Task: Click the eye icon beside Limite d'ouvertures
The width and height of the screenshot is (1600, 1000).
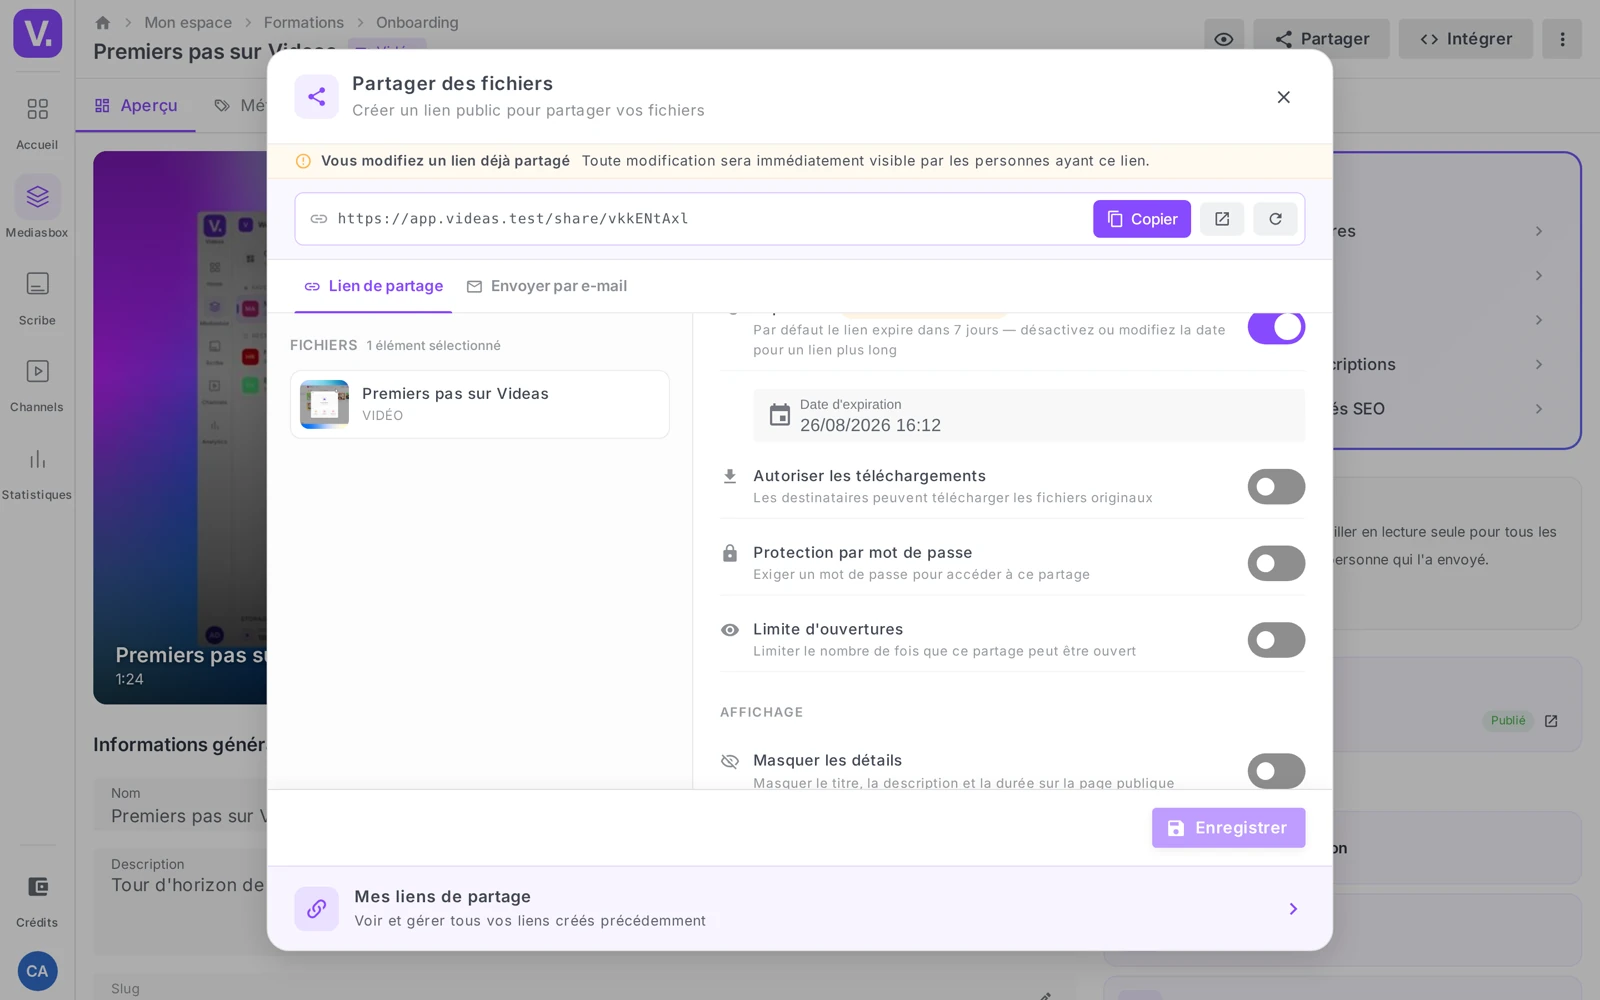Action: pyautogui.click(x=730, y=630)
